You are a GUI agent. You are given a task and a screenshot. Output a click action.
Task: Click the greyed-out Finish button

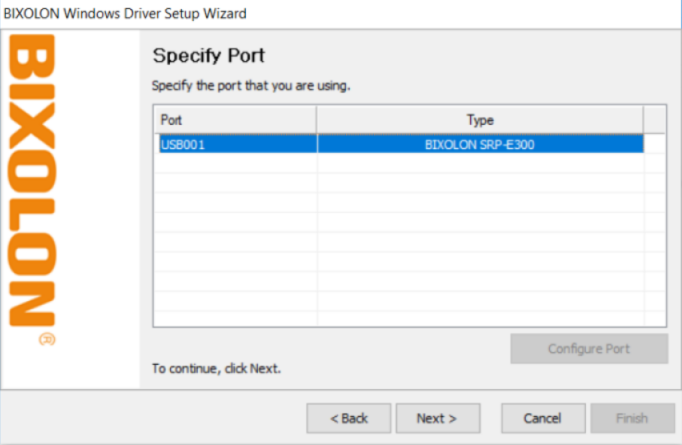pyautogui.click(x=632, y=418)
